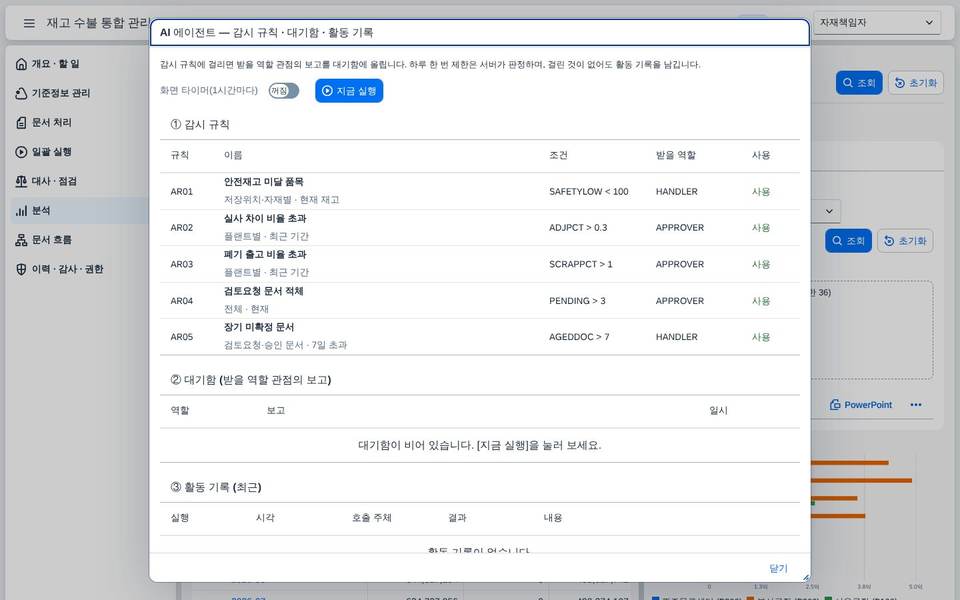The image size is (960, 600).
Task: Select rule name 검토요청 문서 적체
Action: [x=263, y=291]
